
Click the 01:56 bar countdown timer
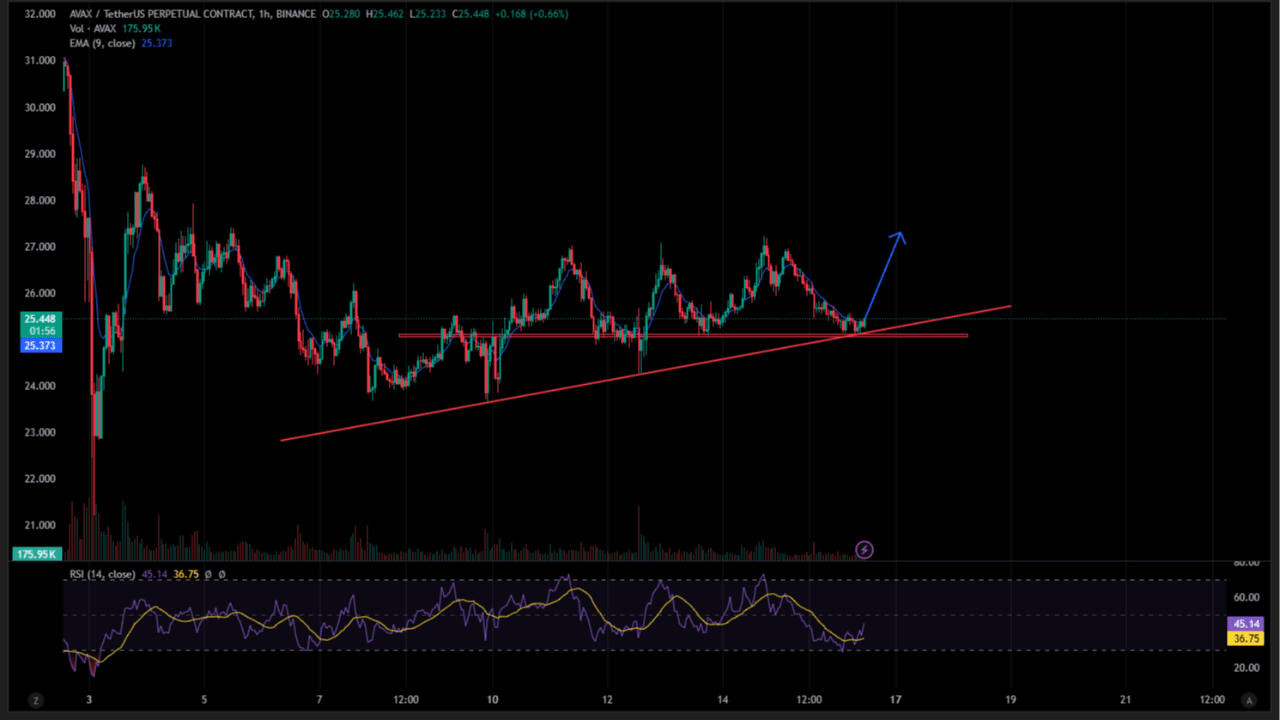click(40, 330)
